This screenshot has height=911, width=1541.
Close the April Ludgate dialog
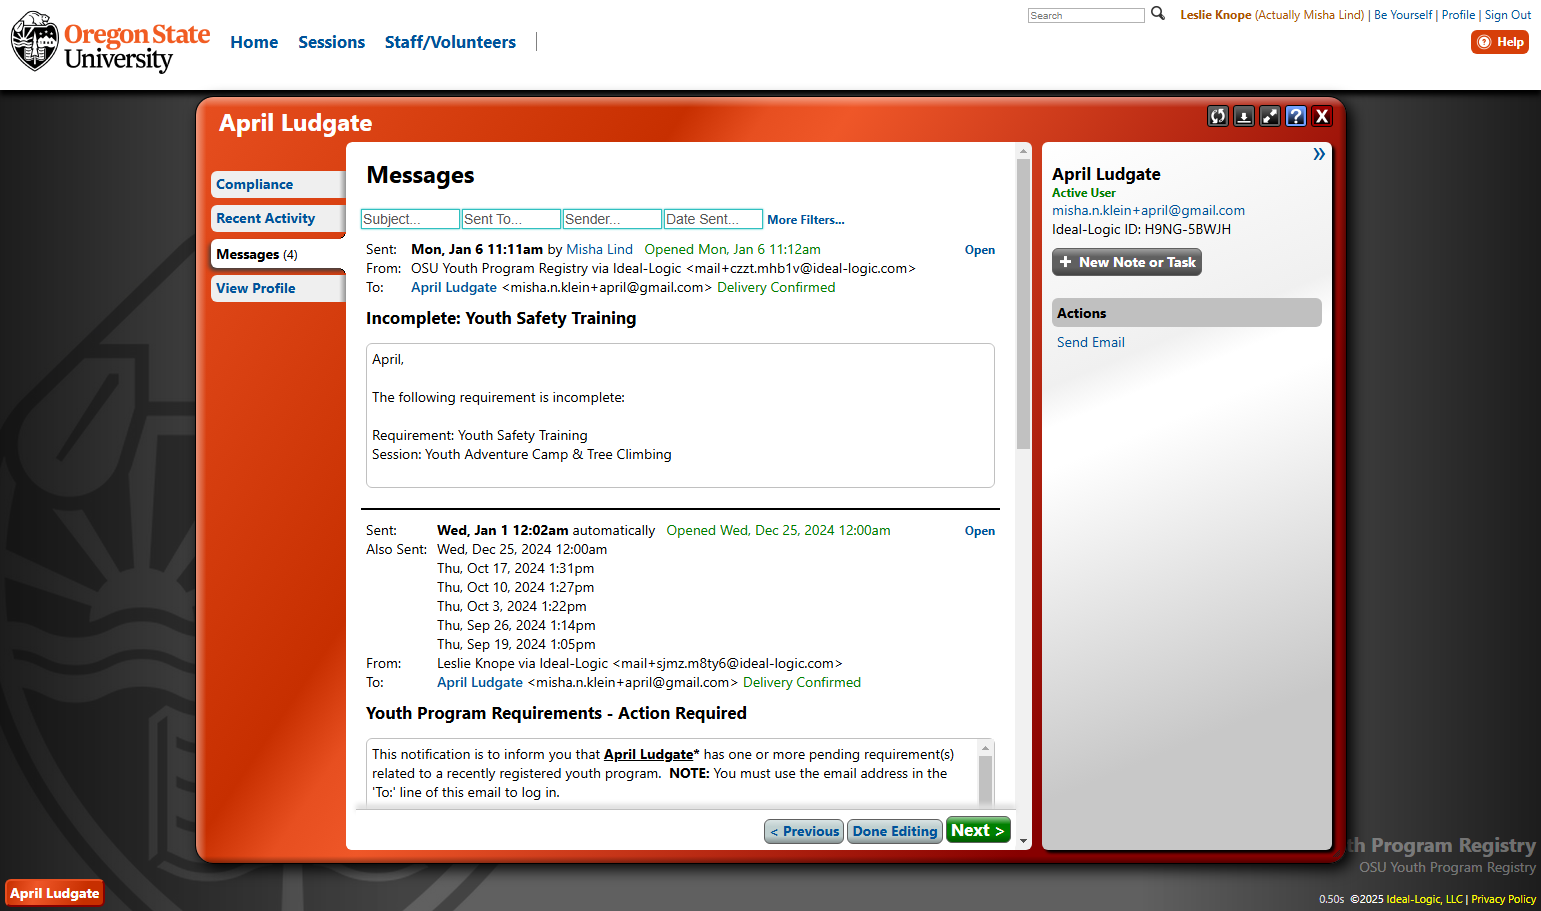click(1322, 116)
